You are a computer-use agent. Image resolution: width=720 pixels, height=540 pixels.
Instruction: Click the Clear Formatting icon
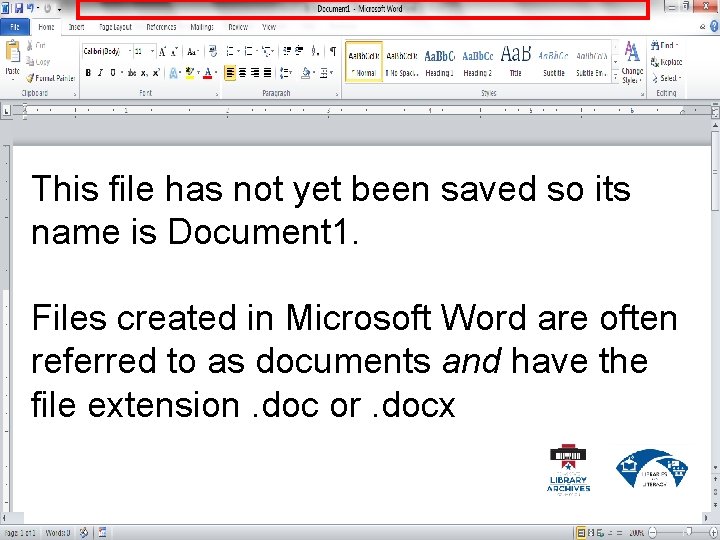[213, 51]
